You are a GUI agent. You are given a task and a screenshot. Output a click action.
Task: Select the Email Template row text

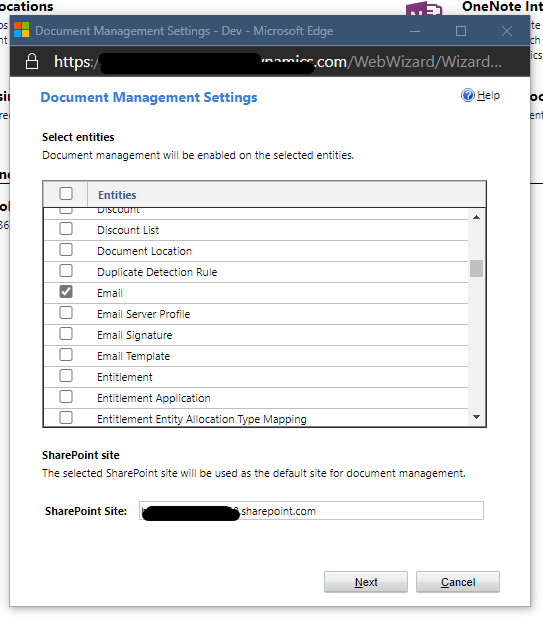pos(134,356)
